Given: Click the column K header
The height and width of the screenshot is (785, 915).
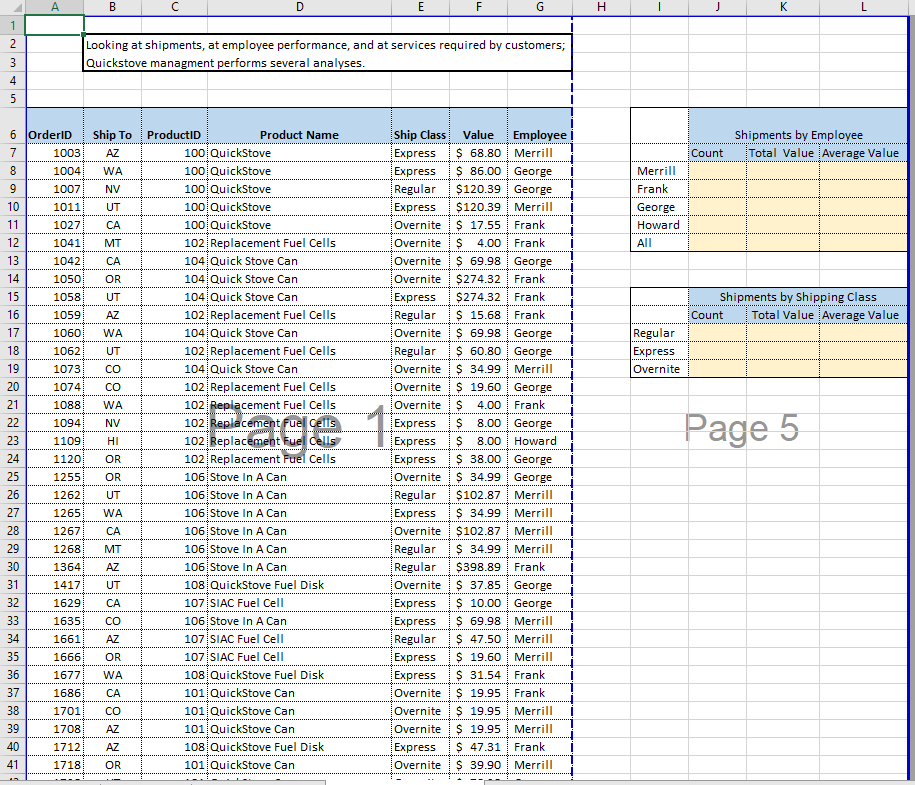Looking at the screenshot, I should point(782,7).
